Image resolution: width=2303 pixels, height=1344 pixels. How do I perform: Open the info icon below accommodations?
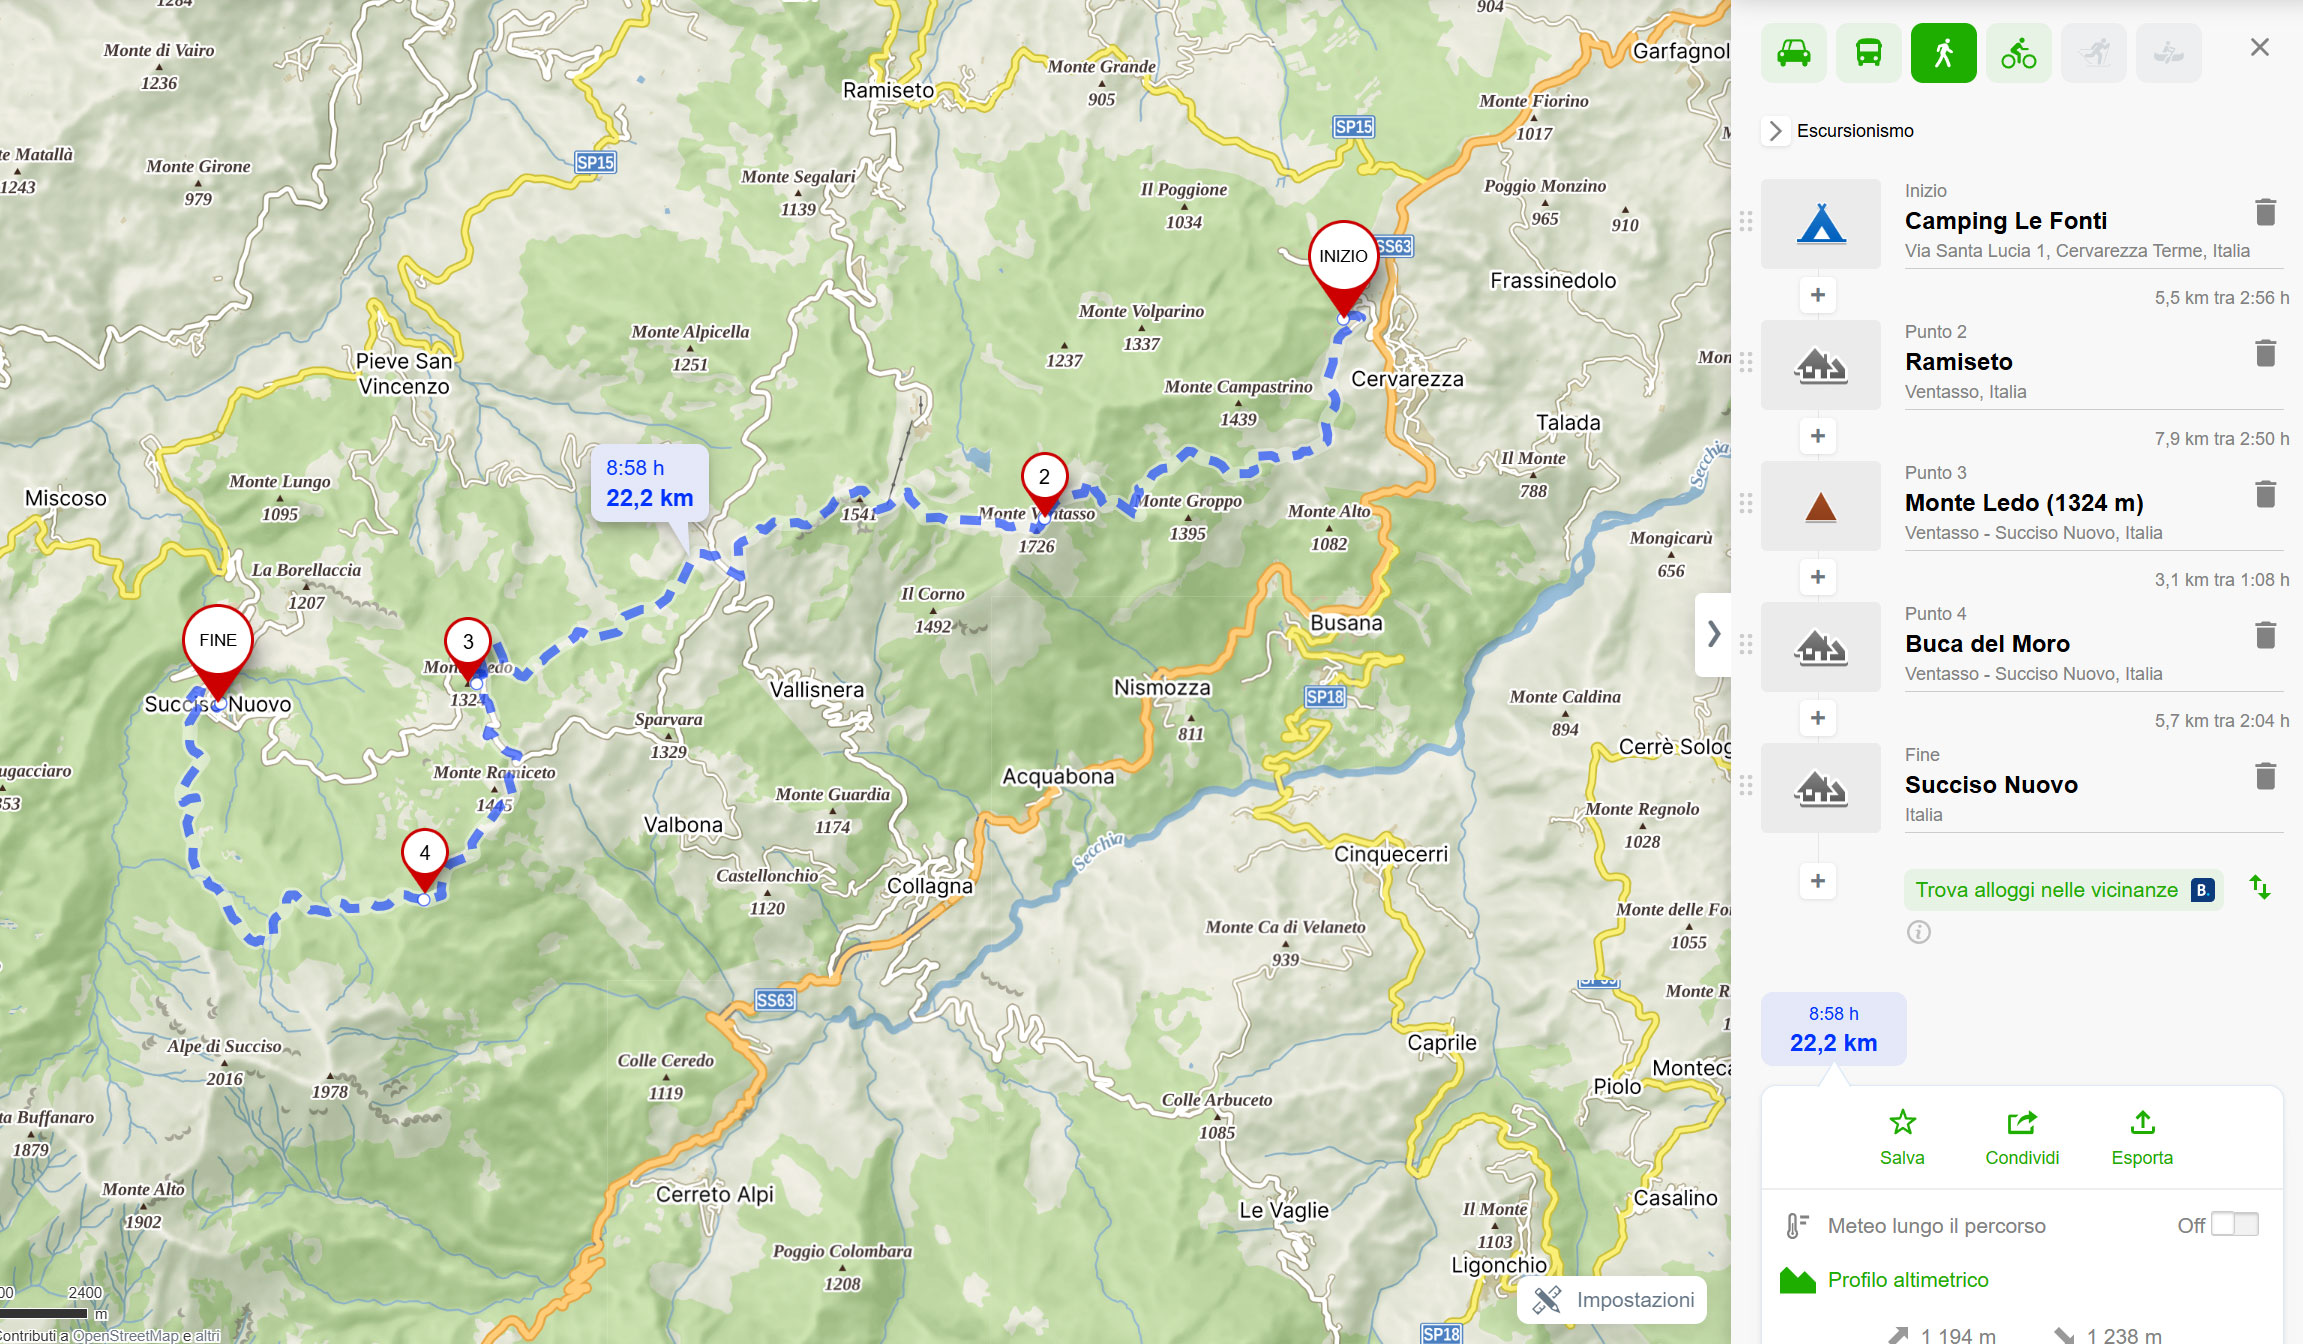point(1919,932)
